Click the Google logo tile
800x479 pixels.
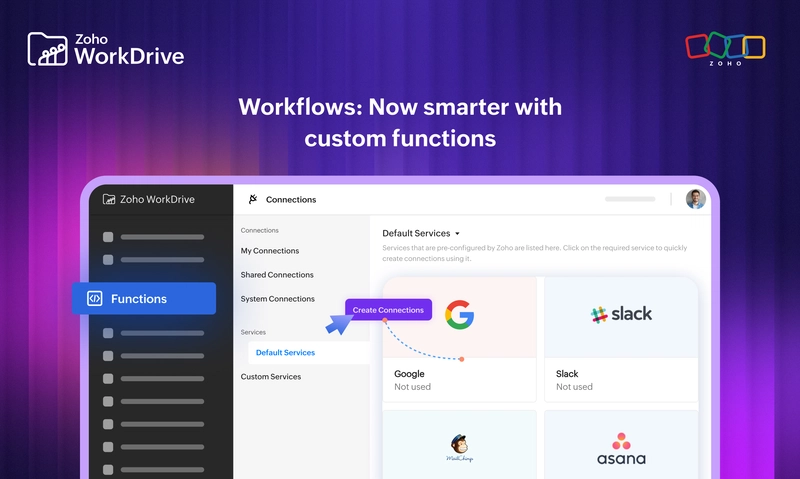(459, 315)
